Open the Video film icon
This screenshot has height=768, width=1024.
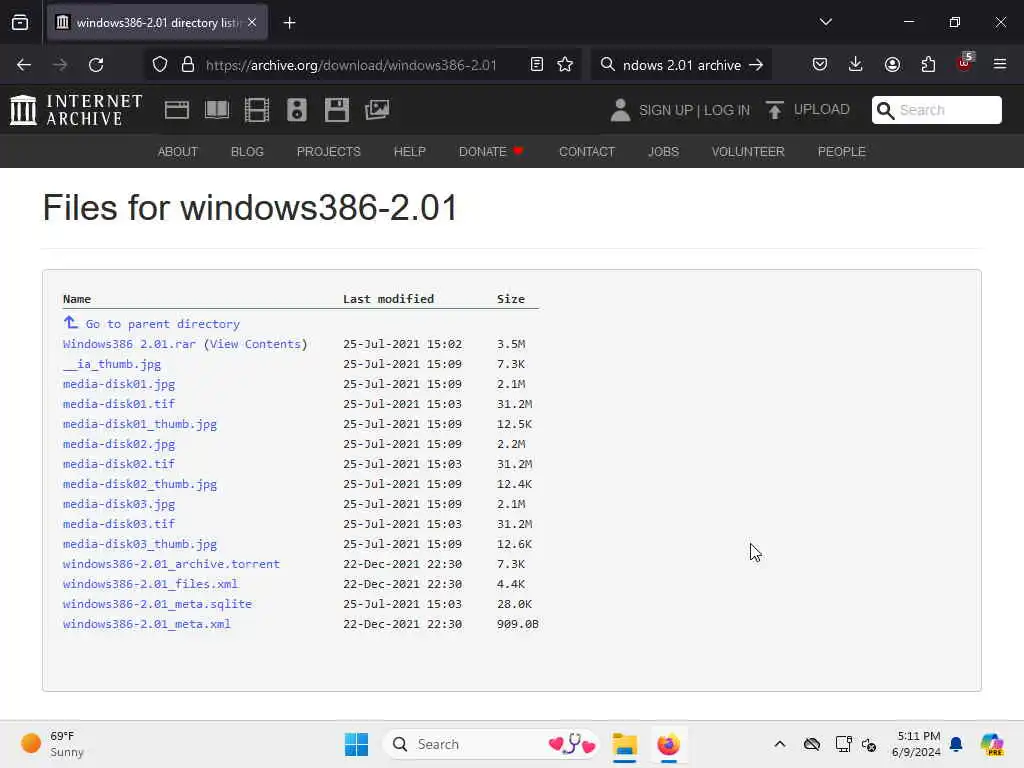pyautogui.click(x=257, y=110)
